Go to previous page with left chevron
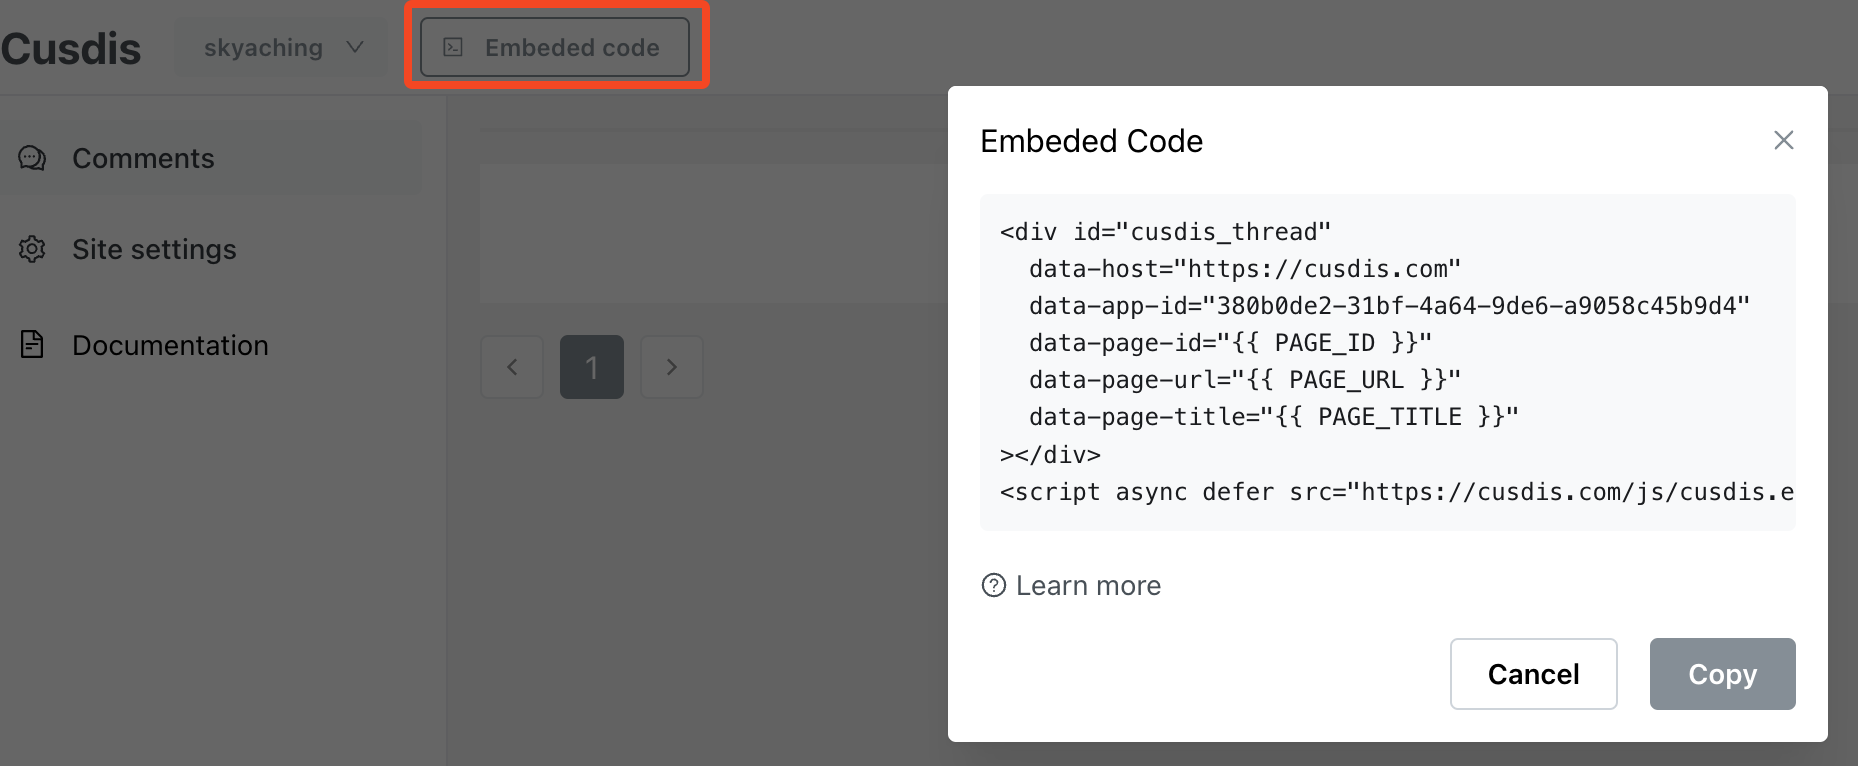1858x766 pixels. 512,367
